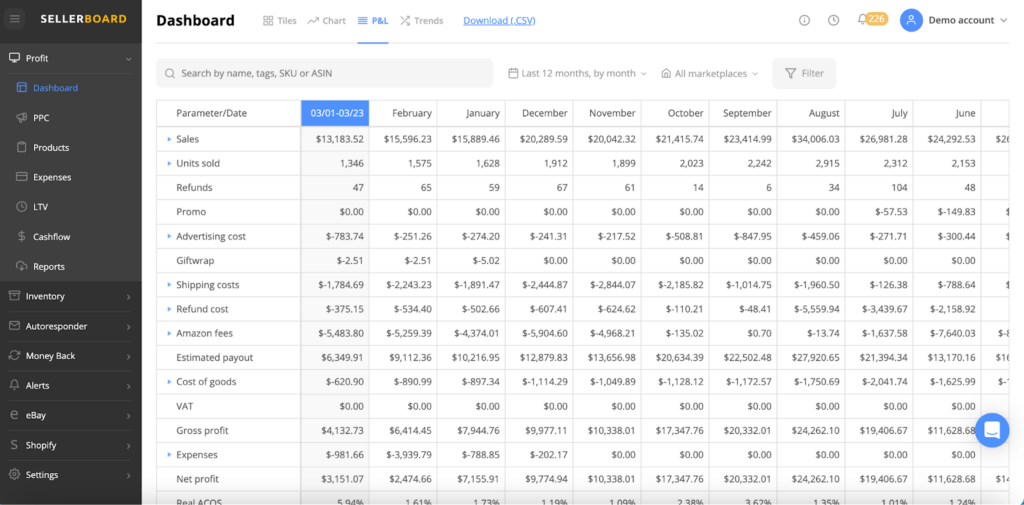
Task: Click the PPC megaphone icon
Action: pos(22,118)
